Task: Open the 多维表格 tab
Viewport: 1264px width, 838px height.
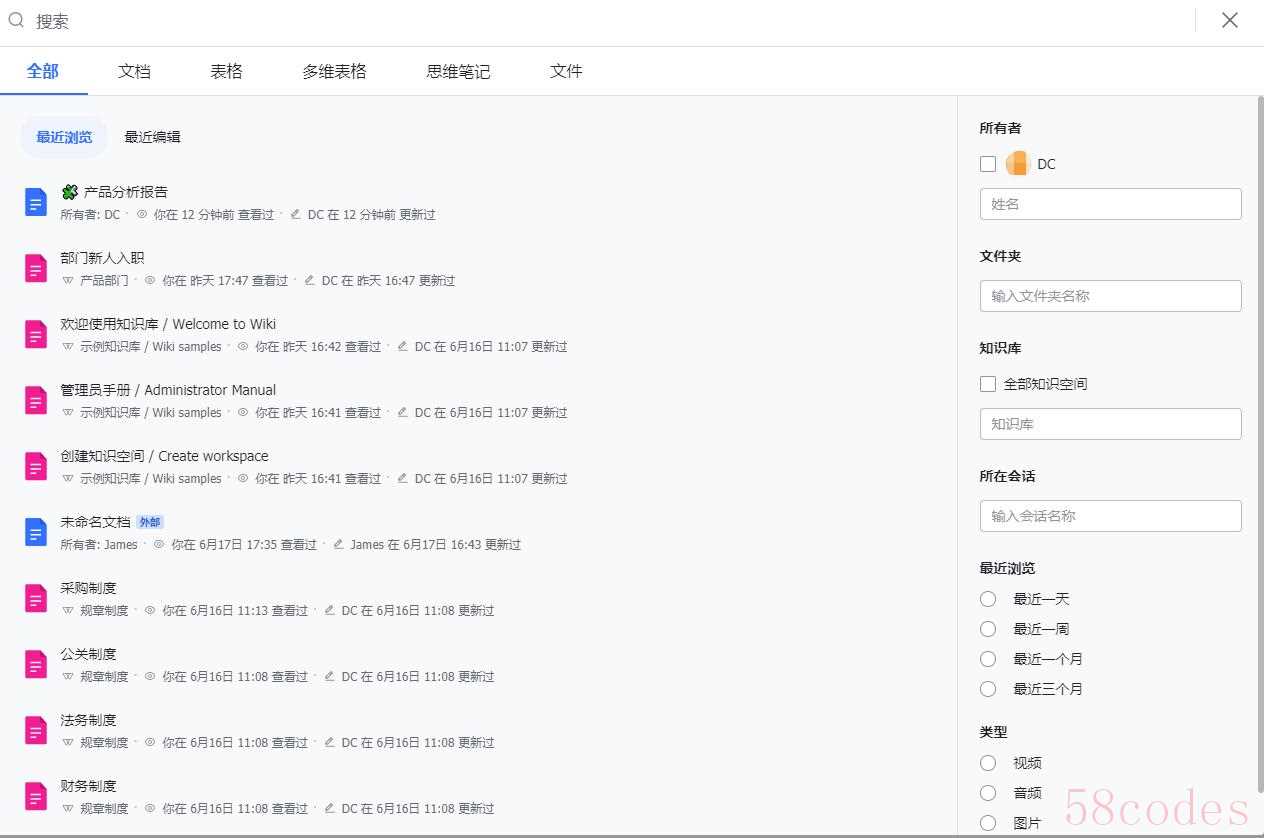Action: coord(334,71)
